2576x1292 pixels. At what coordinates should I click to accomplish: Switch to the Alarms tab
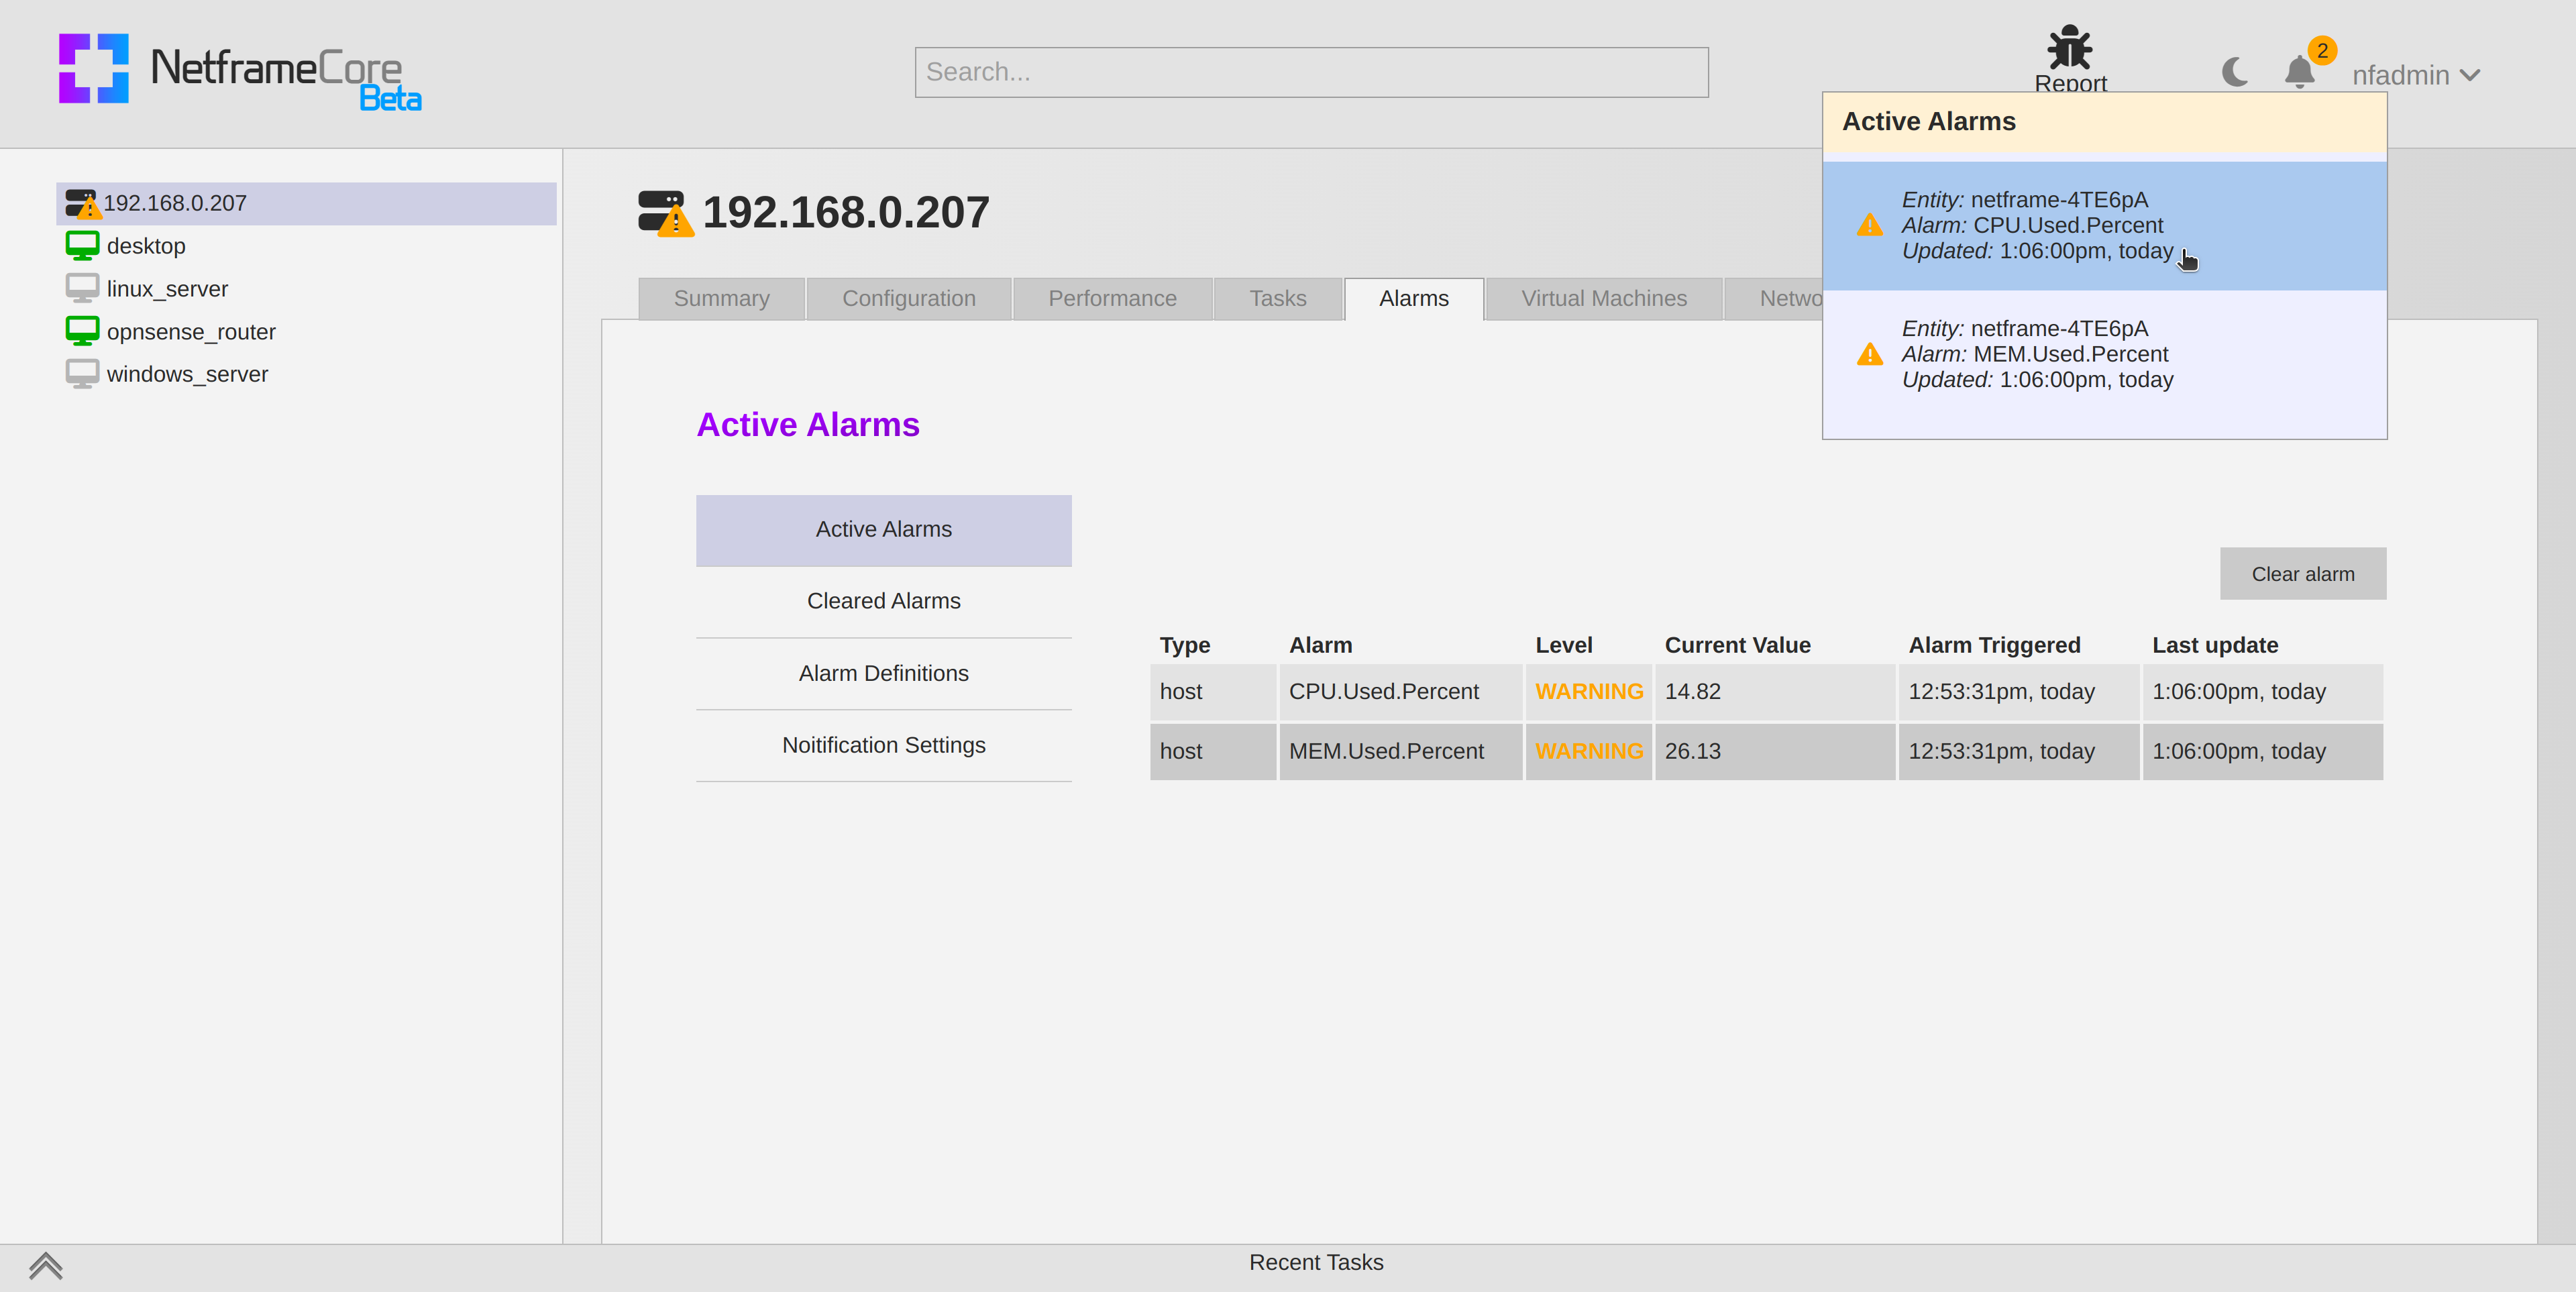1413,298
